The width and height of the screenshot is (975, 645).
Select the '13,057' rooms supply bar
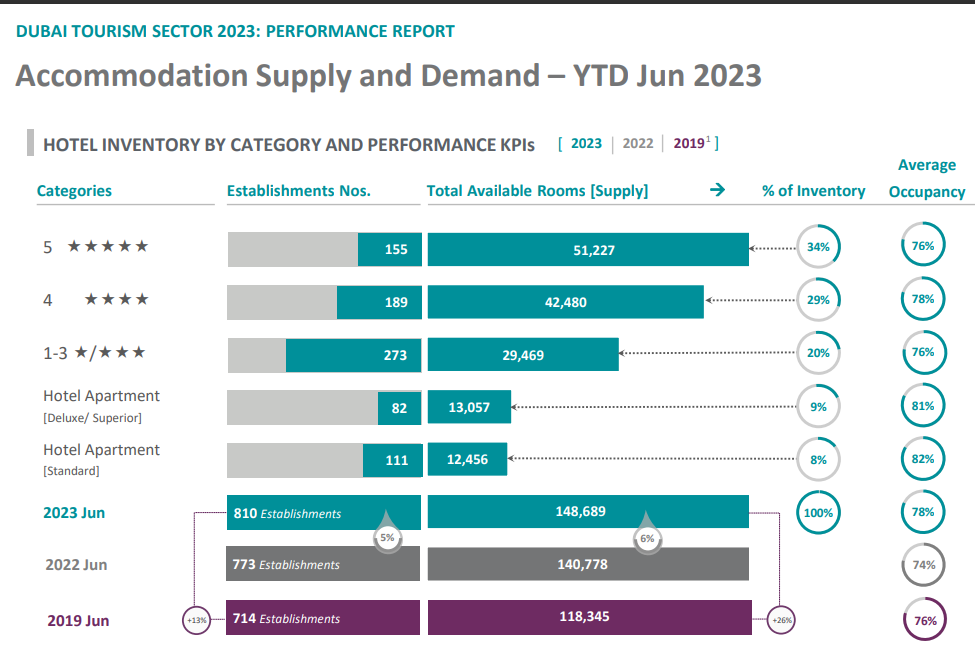[x=469, y=407]
